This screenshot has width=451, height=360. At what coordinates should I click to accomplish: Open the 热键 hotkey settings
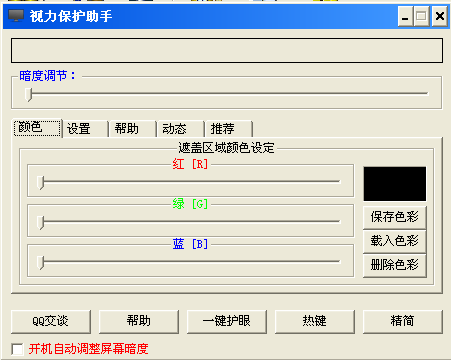click(315, 321)
